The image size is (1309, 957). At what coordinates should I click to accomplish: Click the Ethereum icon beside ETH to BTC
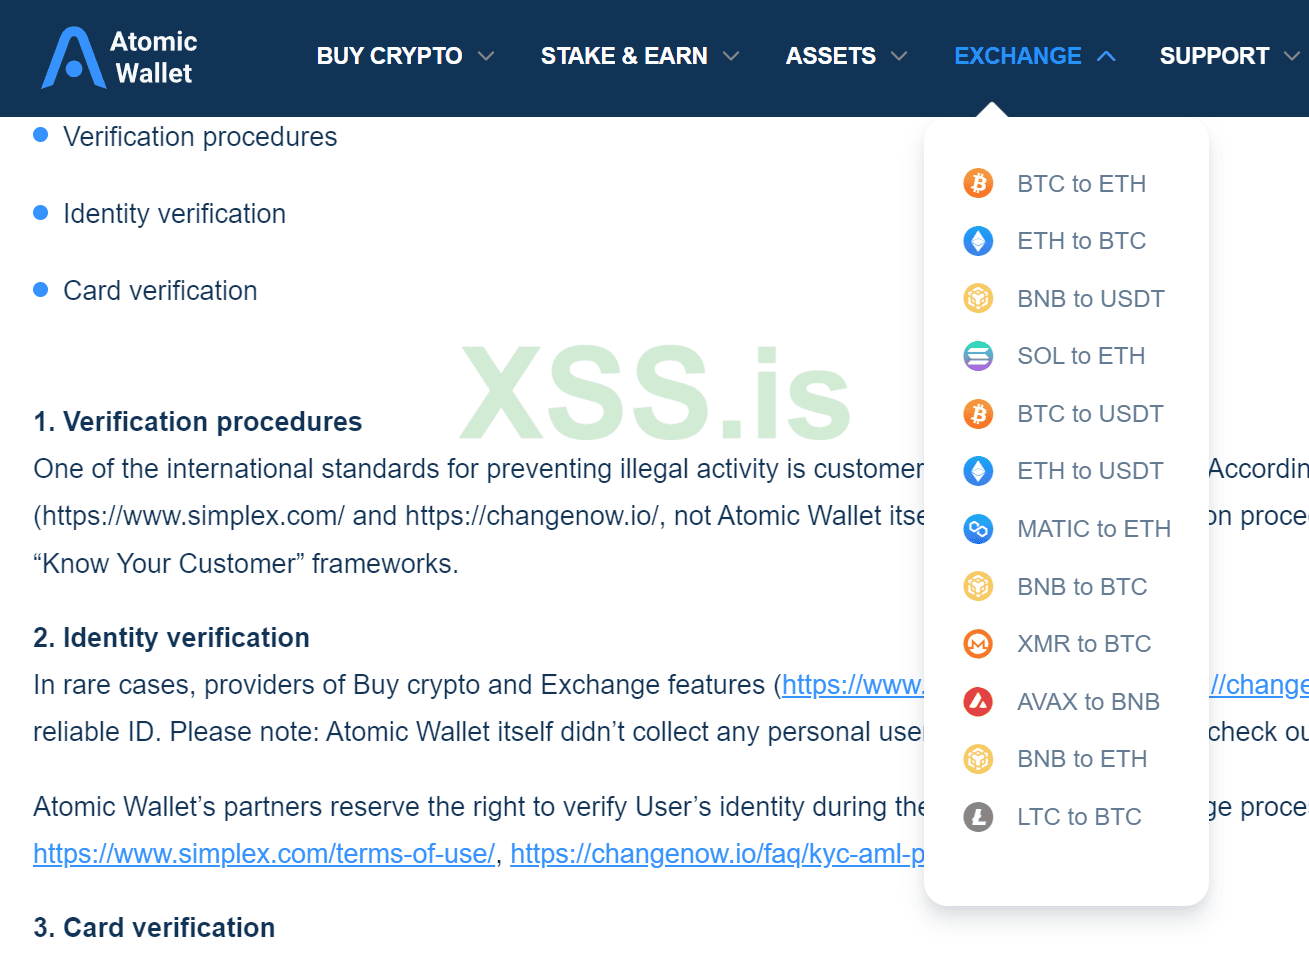pos(978,241)
